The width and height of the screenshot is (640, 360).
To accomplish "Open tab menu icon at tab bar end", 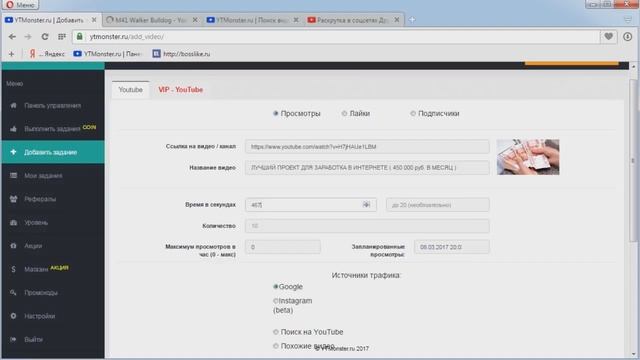I will (628, 20).
